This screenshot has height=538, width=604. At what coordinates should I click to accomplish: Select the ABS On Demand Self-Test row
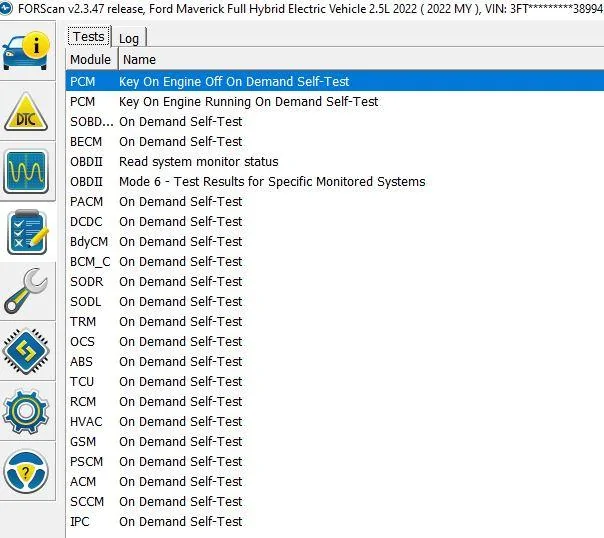click(x=335, y=362)
